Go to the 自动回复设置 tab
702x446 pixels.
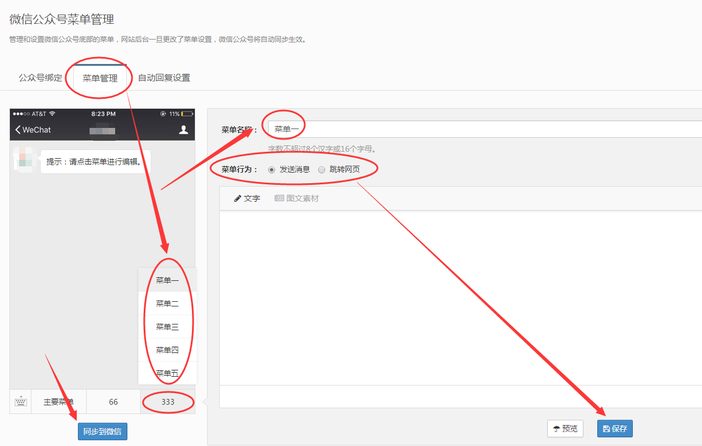pyautogui.click(x=164, y=78)
